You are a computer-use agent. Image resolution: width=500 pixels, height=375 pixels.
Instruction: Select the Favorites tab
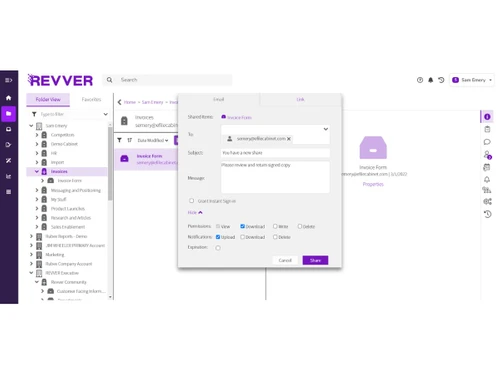(91, 99)
